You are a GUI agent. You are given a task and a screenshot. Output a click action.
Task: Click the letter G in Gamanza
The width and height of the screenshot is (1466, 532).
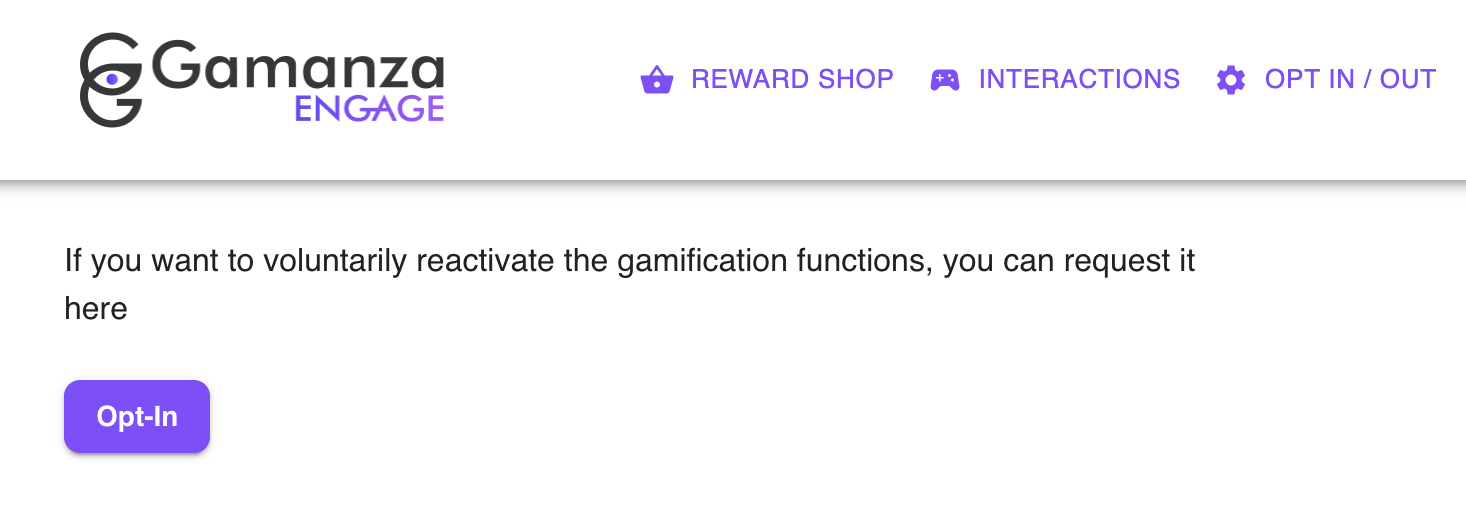coord(176,71)
